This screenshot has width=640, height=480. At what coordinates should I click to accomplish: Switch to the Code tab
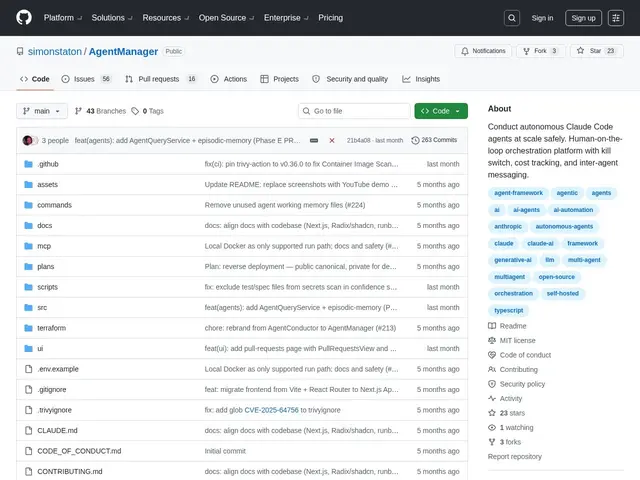point(35,79)
